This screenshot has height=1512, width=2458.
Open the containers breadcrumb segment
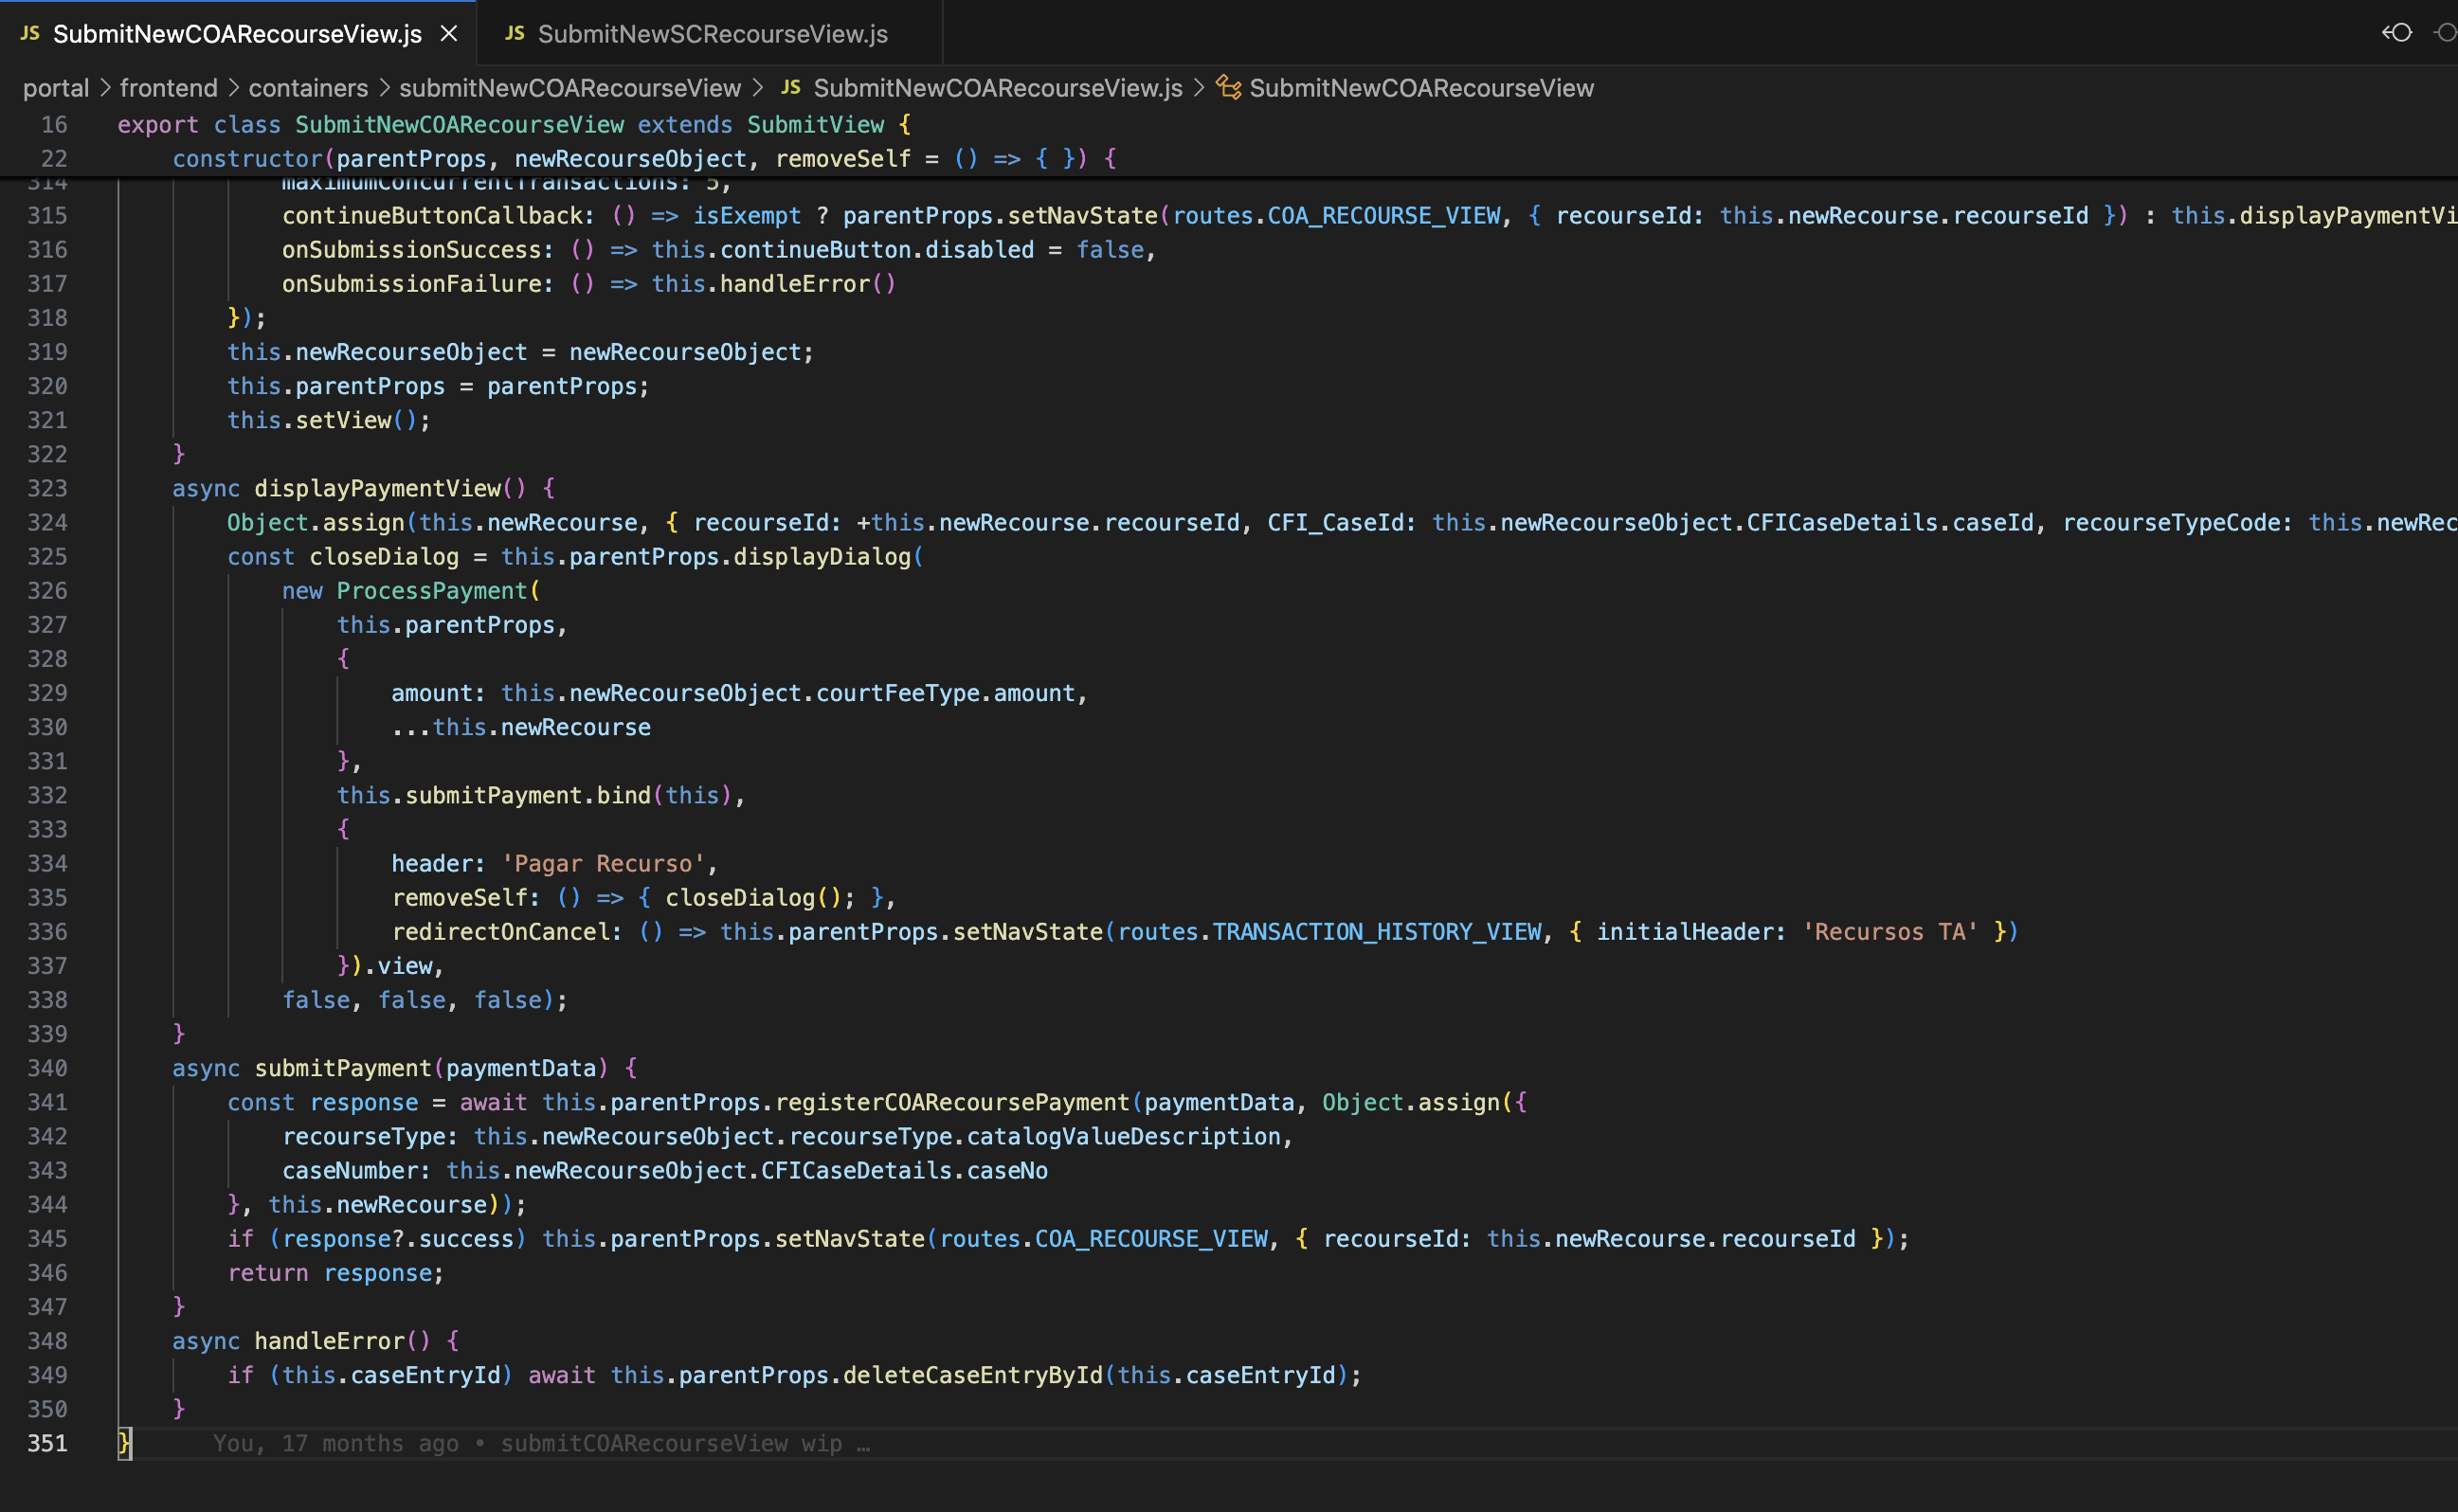pos(308,88)
